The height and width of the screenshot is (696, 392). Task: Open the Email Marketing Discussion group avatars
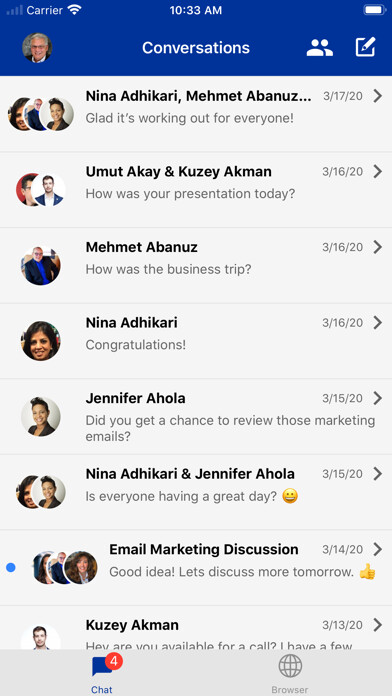[65, 567]
